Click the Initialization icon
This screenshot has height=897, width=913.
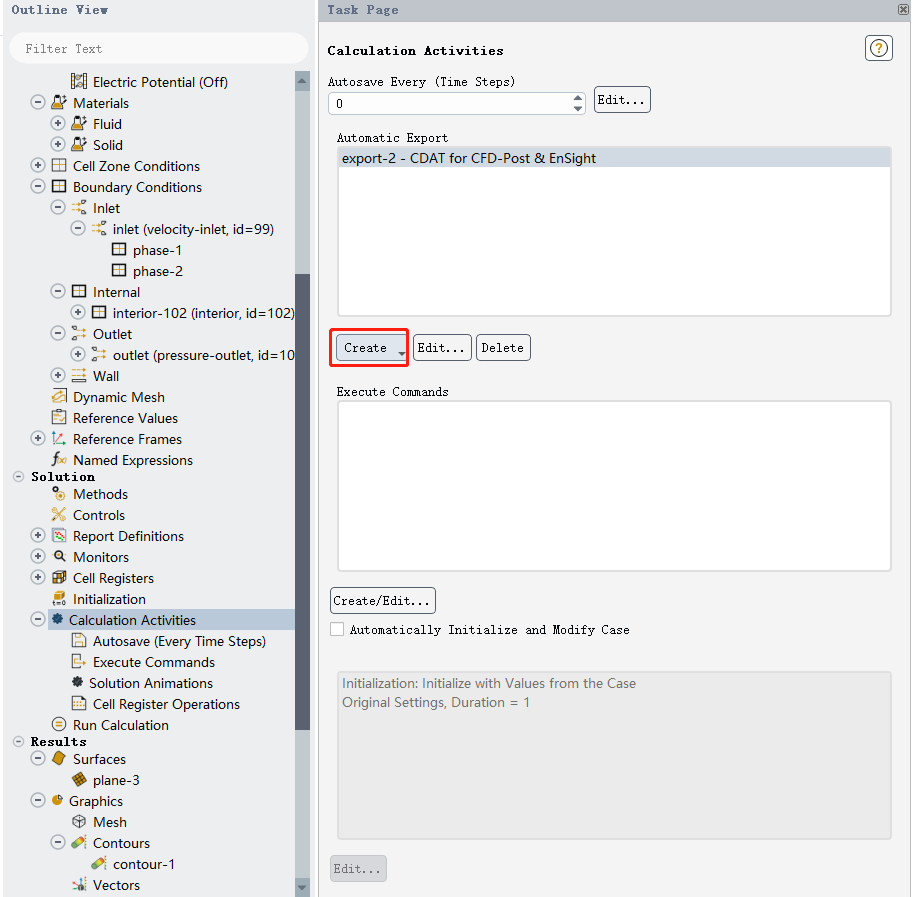click(59, 598)
